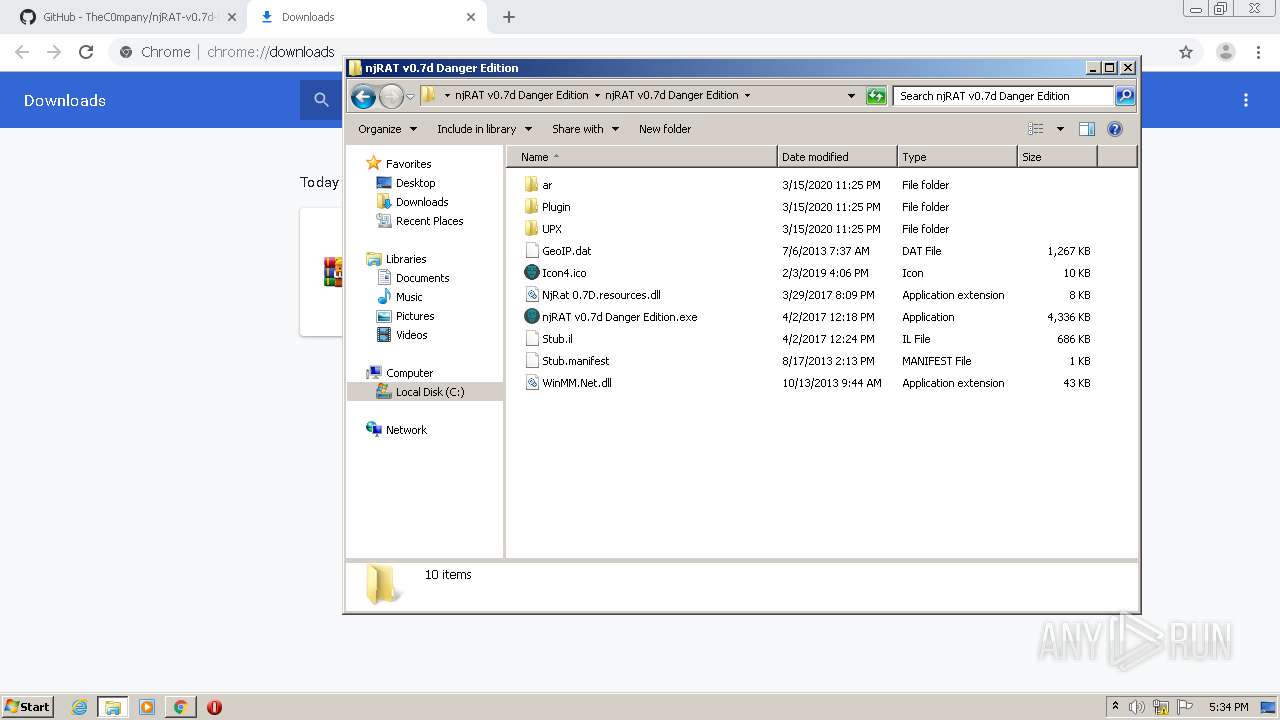1280x720 pixels.
Task: Open the Organize menu
Action: click(387, 129)
